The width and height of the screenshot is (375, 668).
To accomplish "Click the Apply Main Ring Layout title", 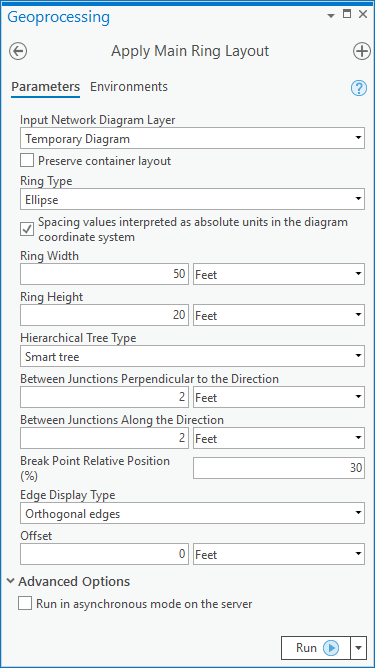I will coord(190,51).
